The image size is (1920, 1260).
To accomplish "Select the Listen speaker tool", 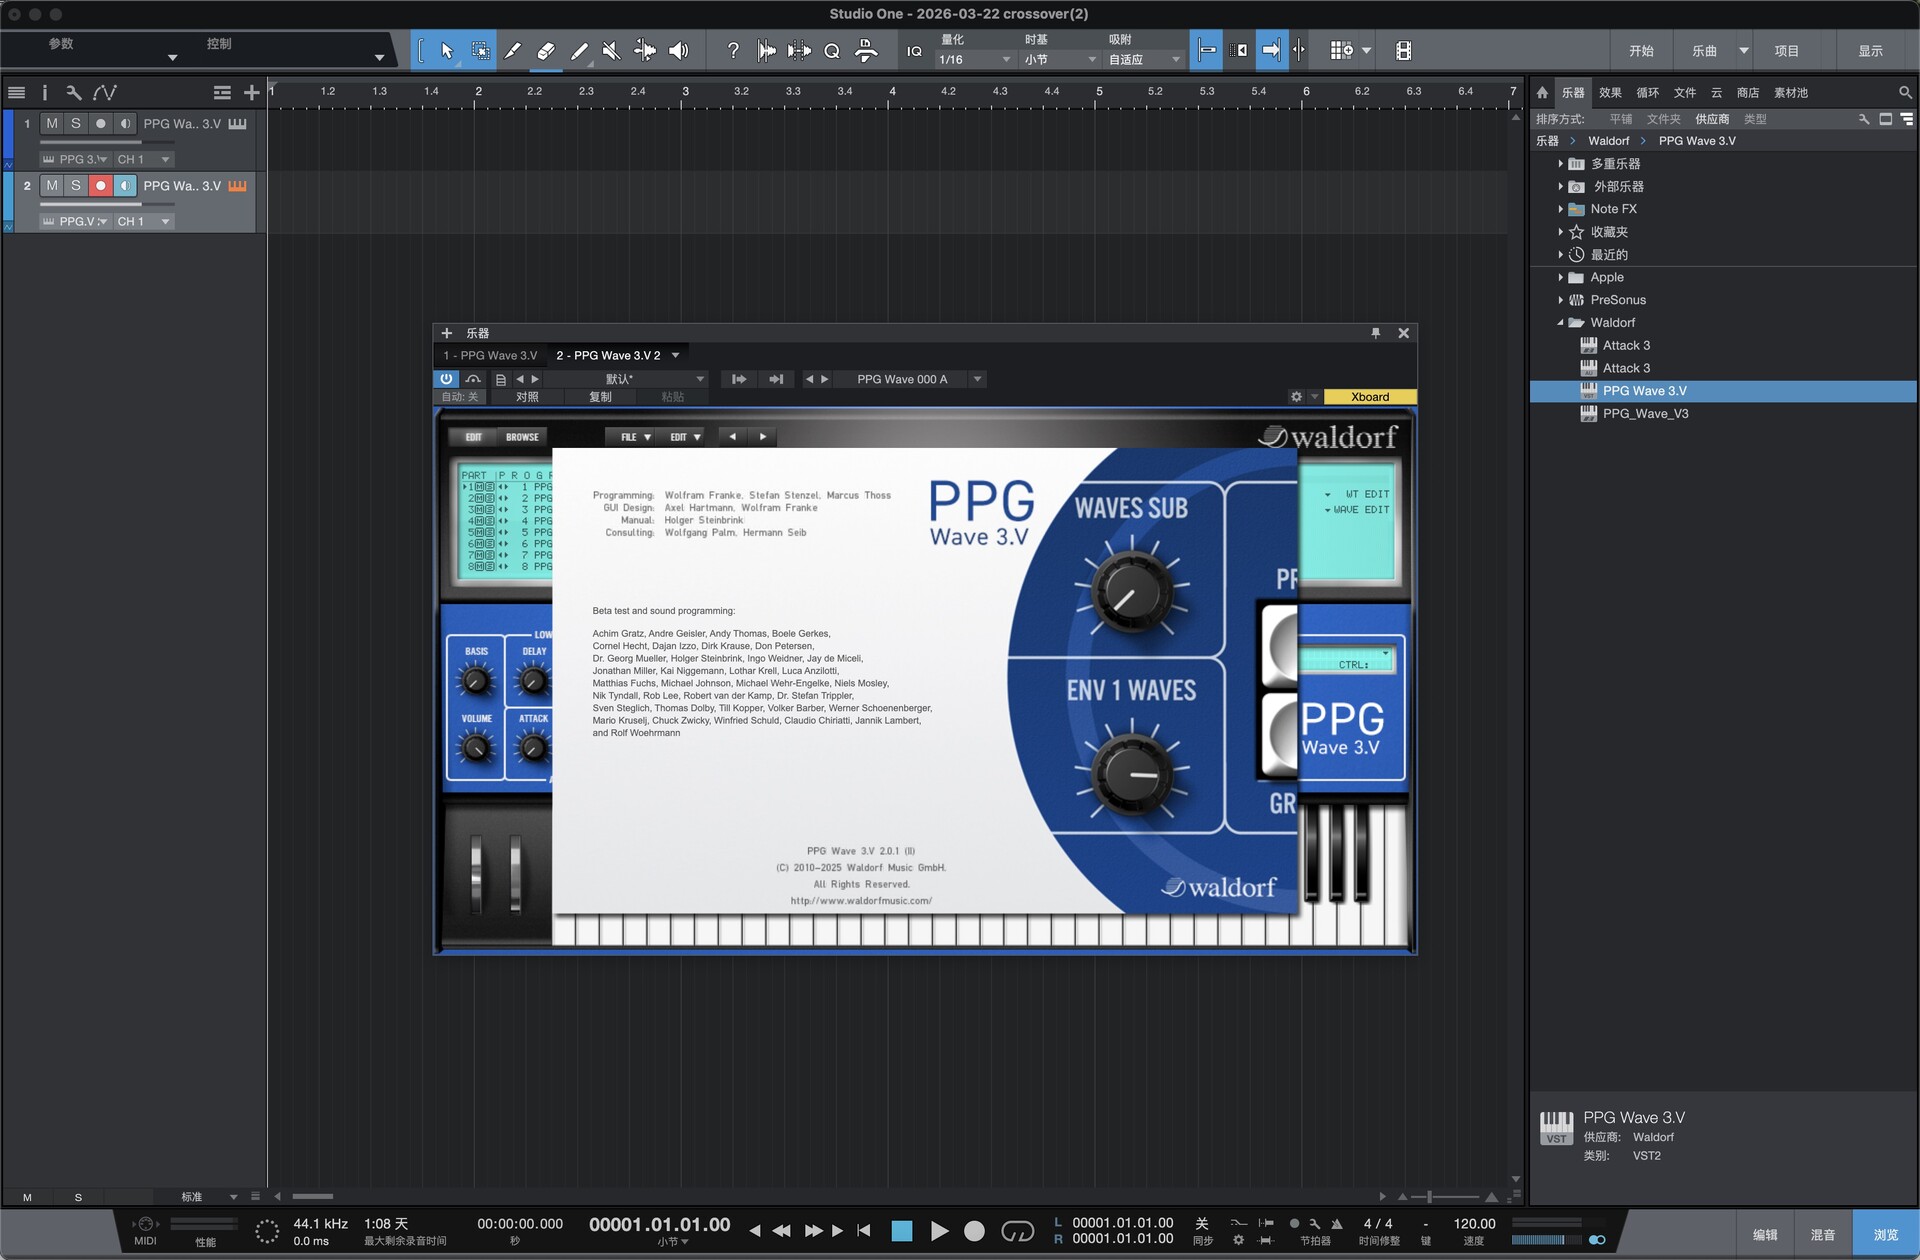I will pyautogui.click(x=679, y=51).
